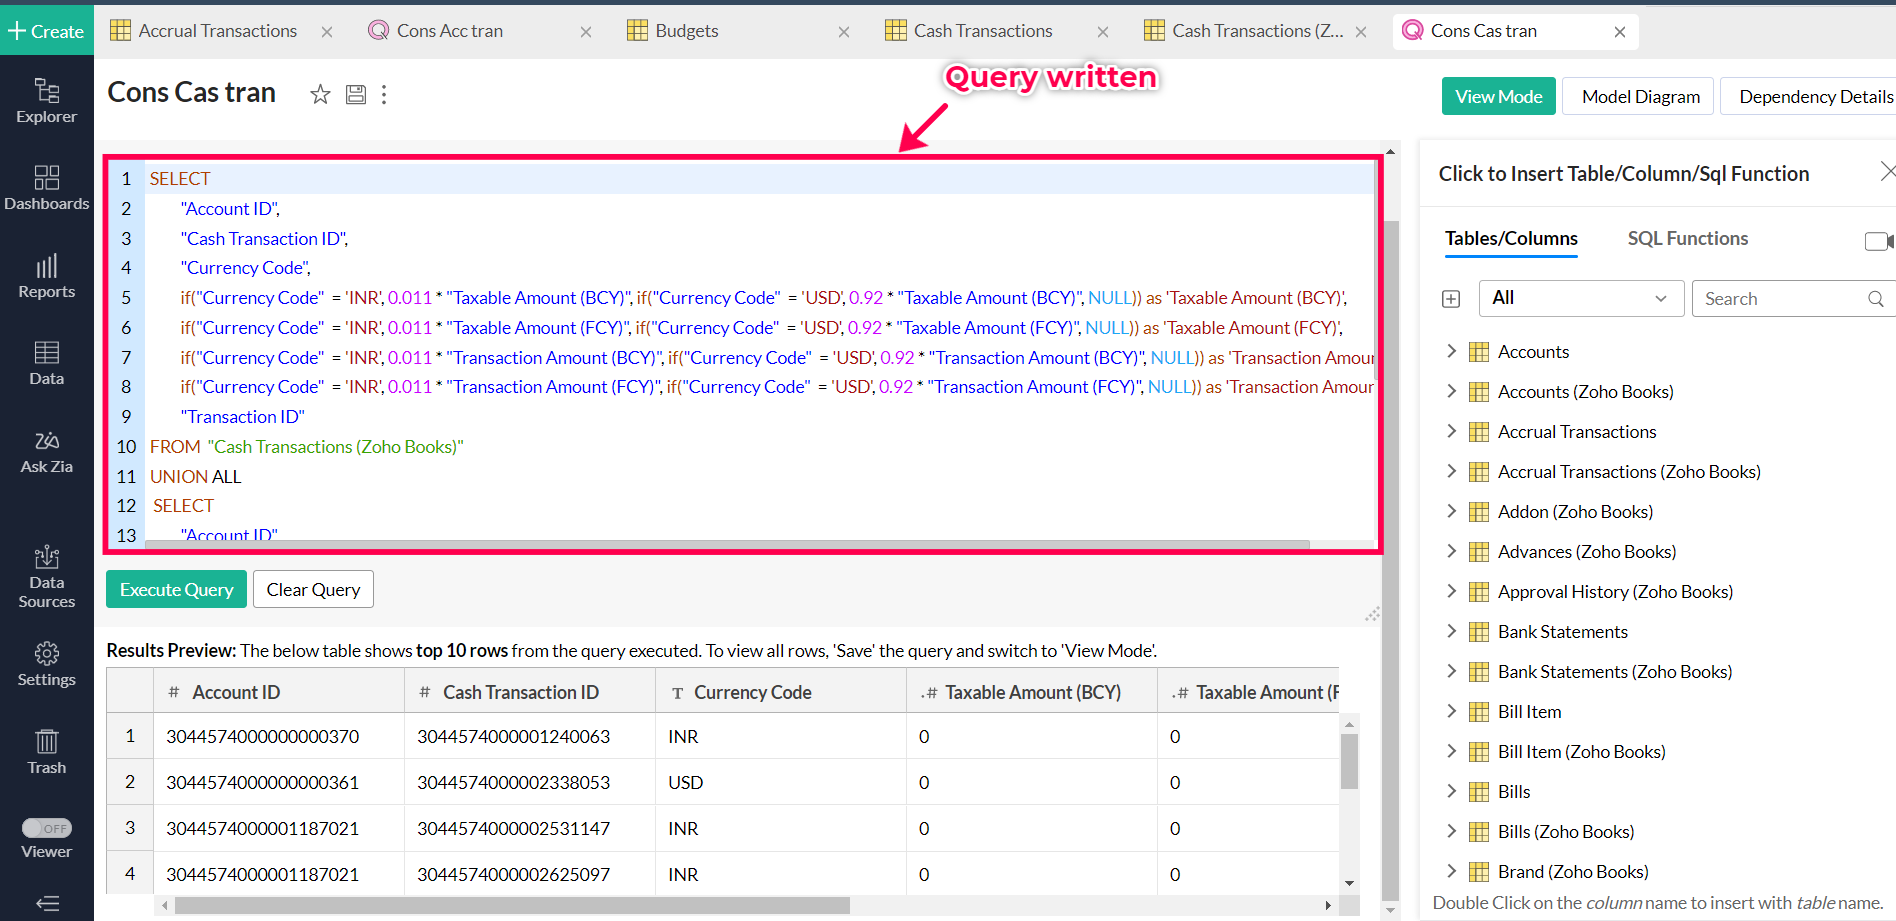Collapse the sidebar menu icon
The width and height of the screenshot is (1896, 921).
point(47,904)
